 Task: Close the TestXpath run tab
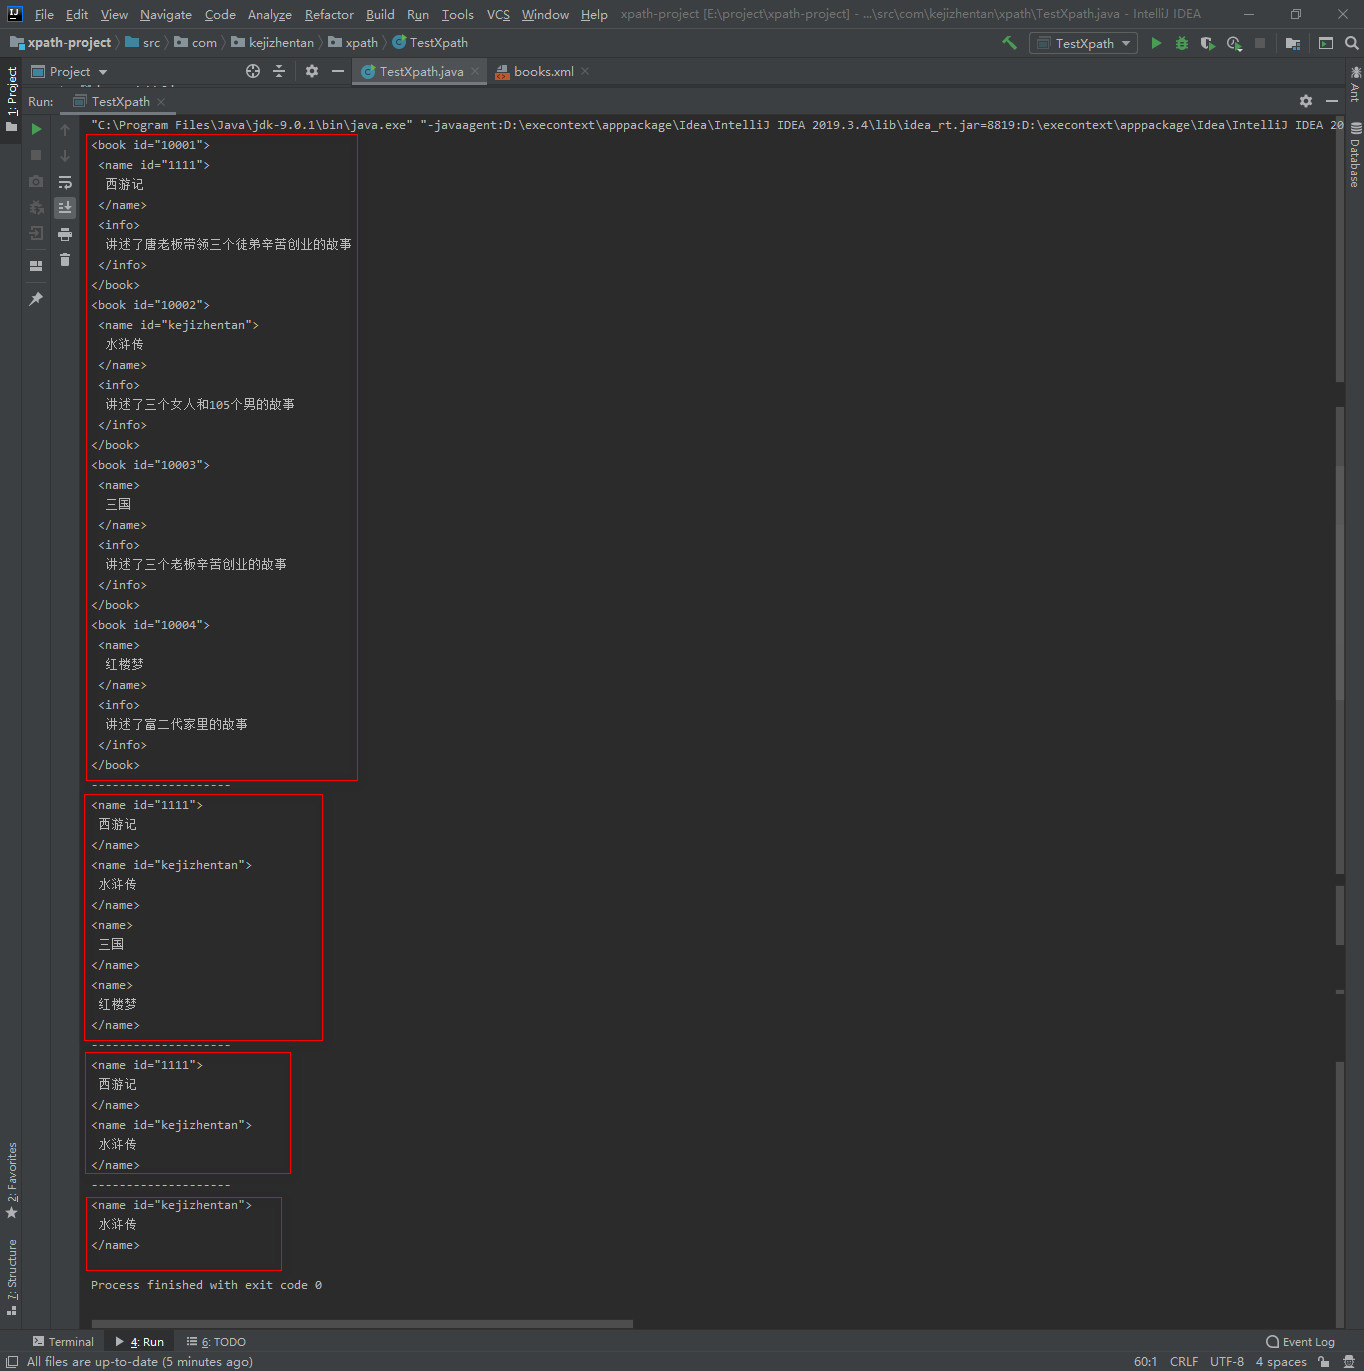tap(161, 102)
